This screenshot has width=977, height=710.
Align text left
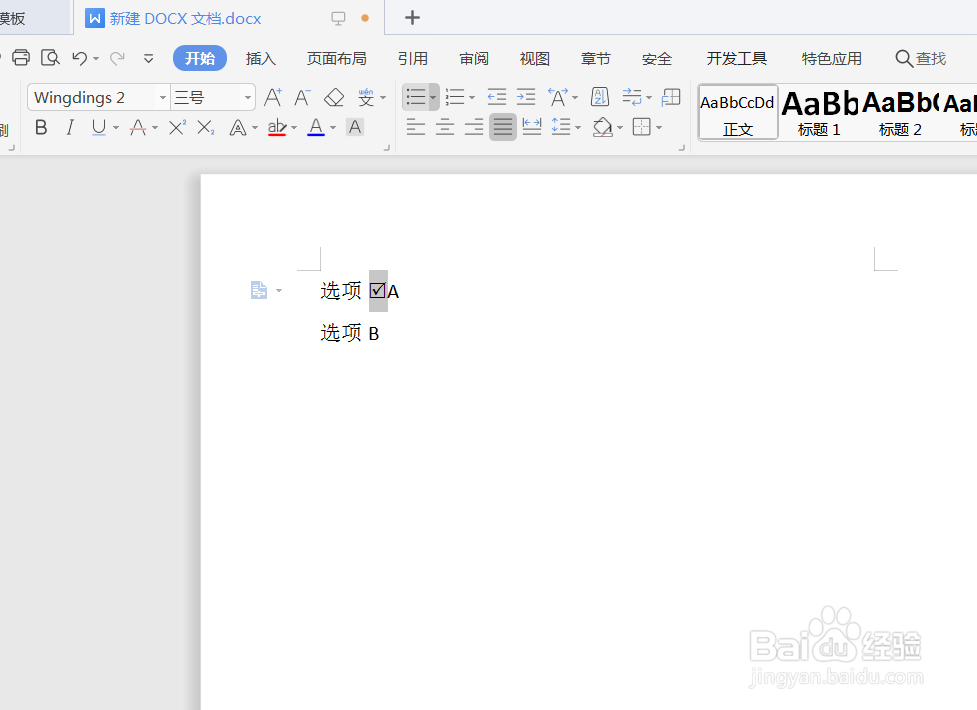tap(416, 128)
